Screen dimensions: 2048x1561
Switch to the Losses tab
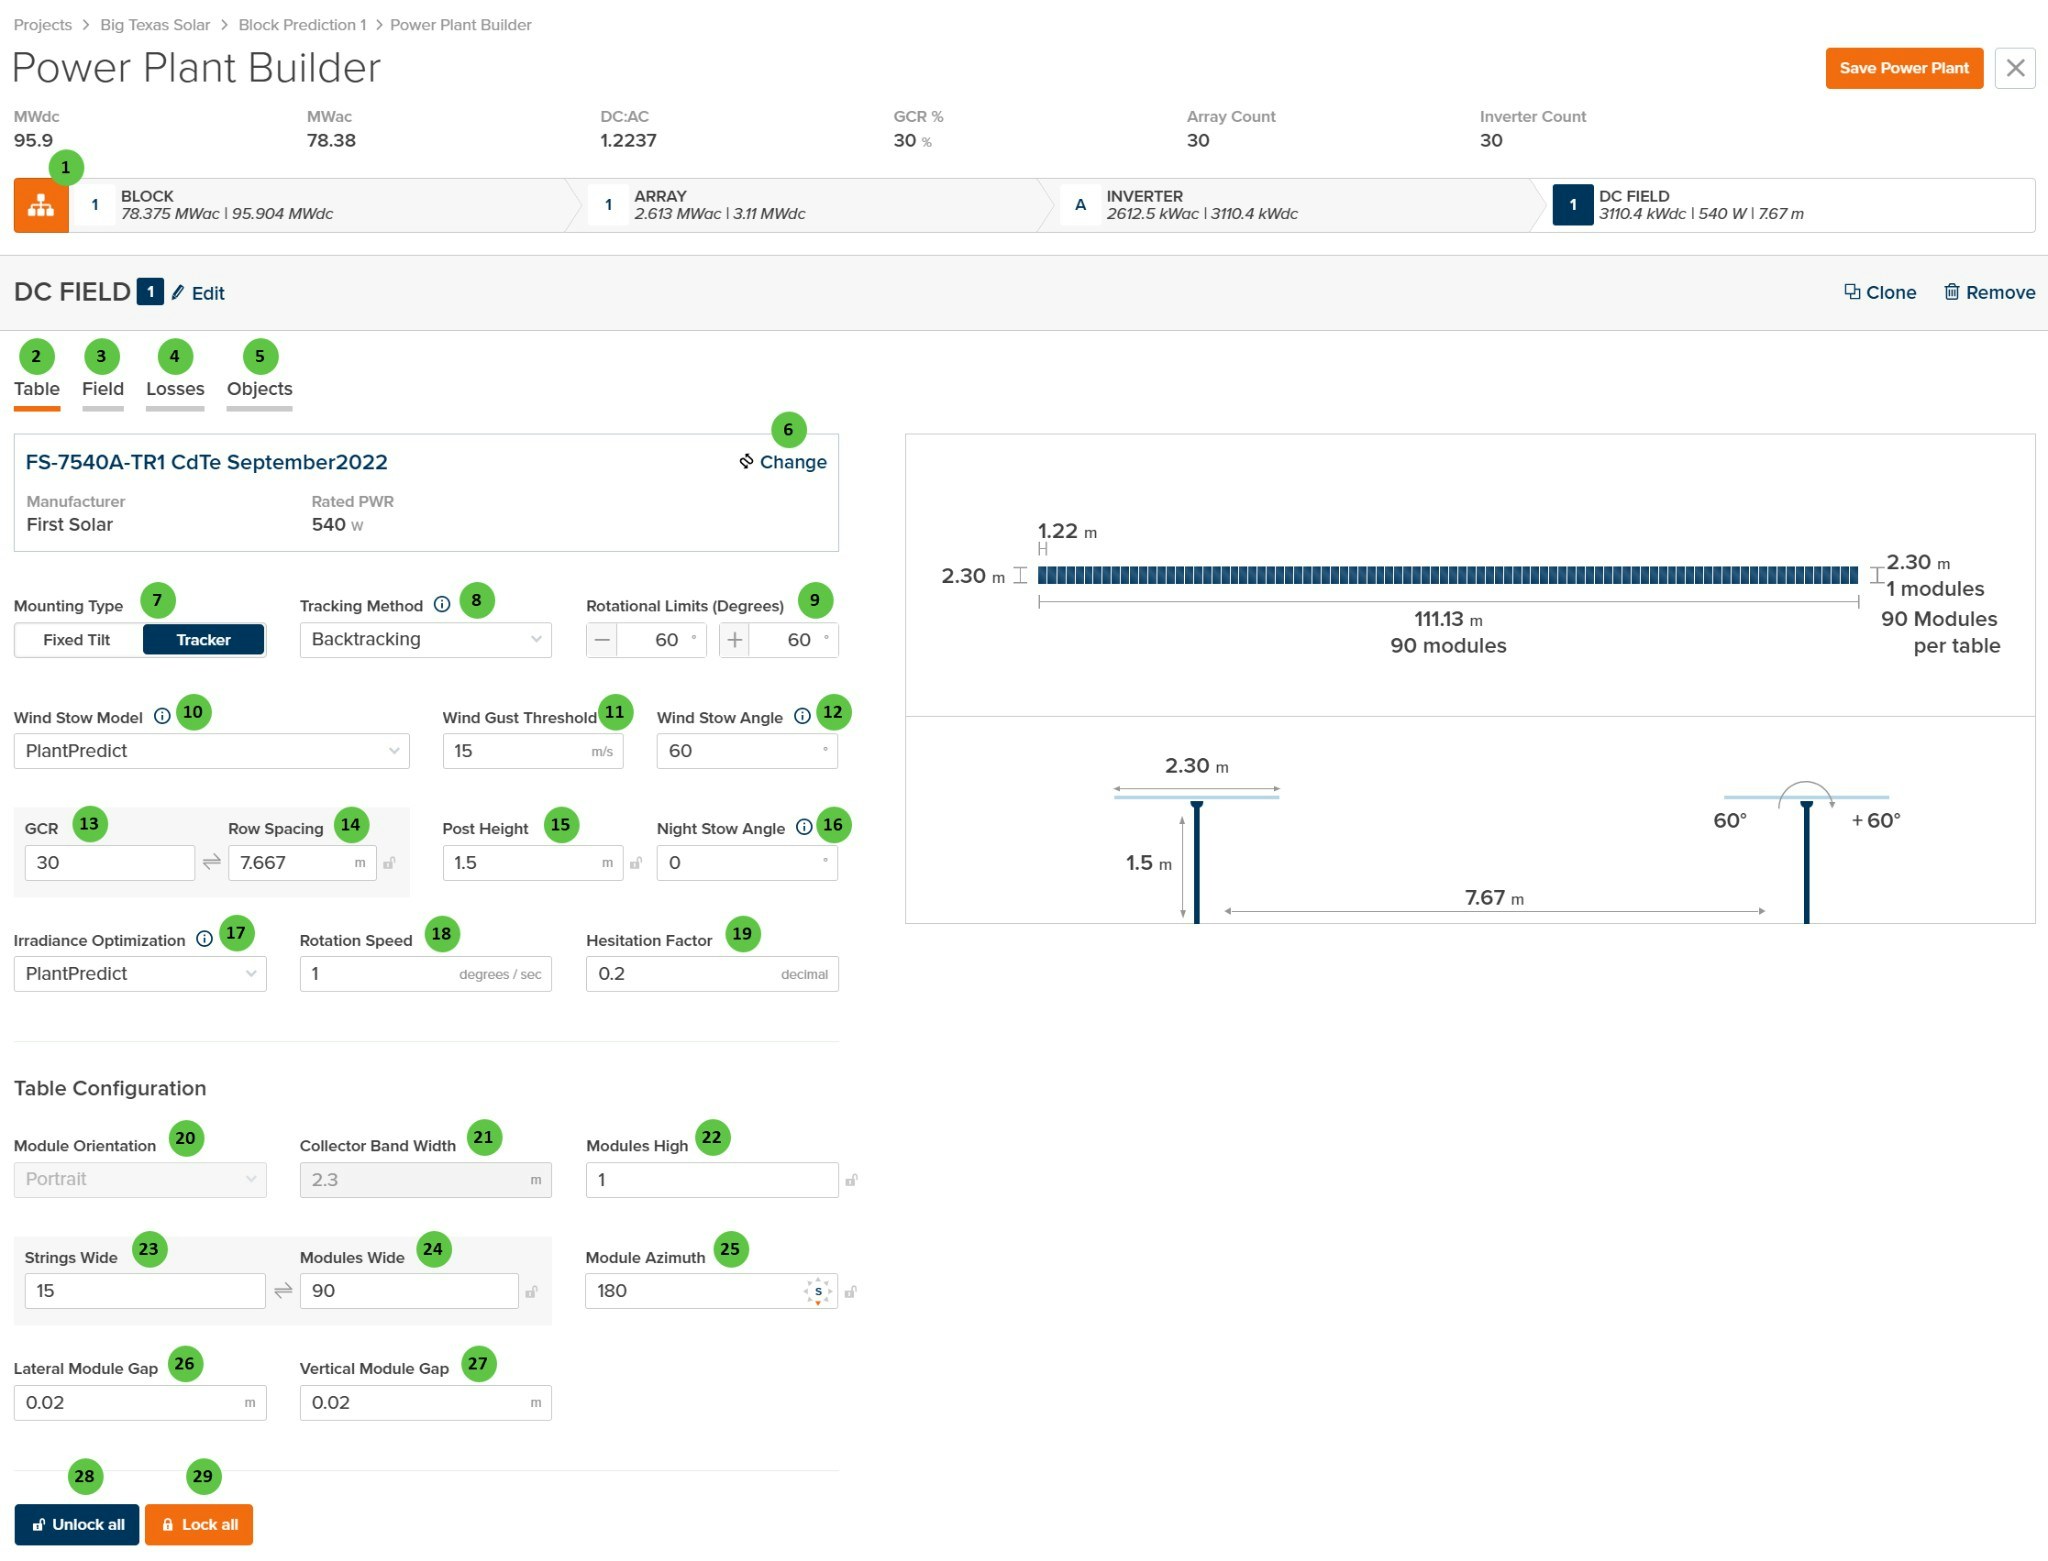click(175, 389)
